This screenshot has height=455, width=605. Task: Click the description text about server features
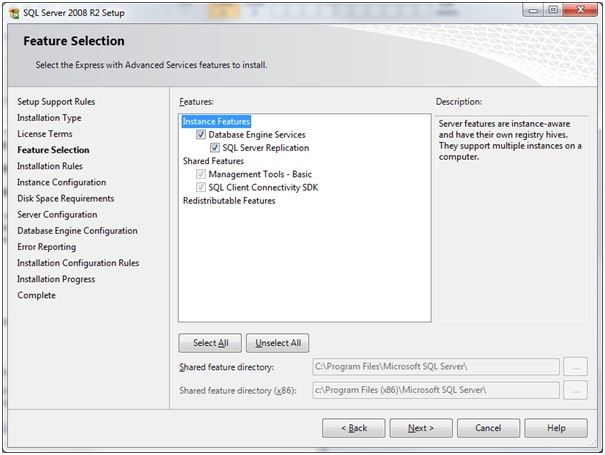pos(510,140)
